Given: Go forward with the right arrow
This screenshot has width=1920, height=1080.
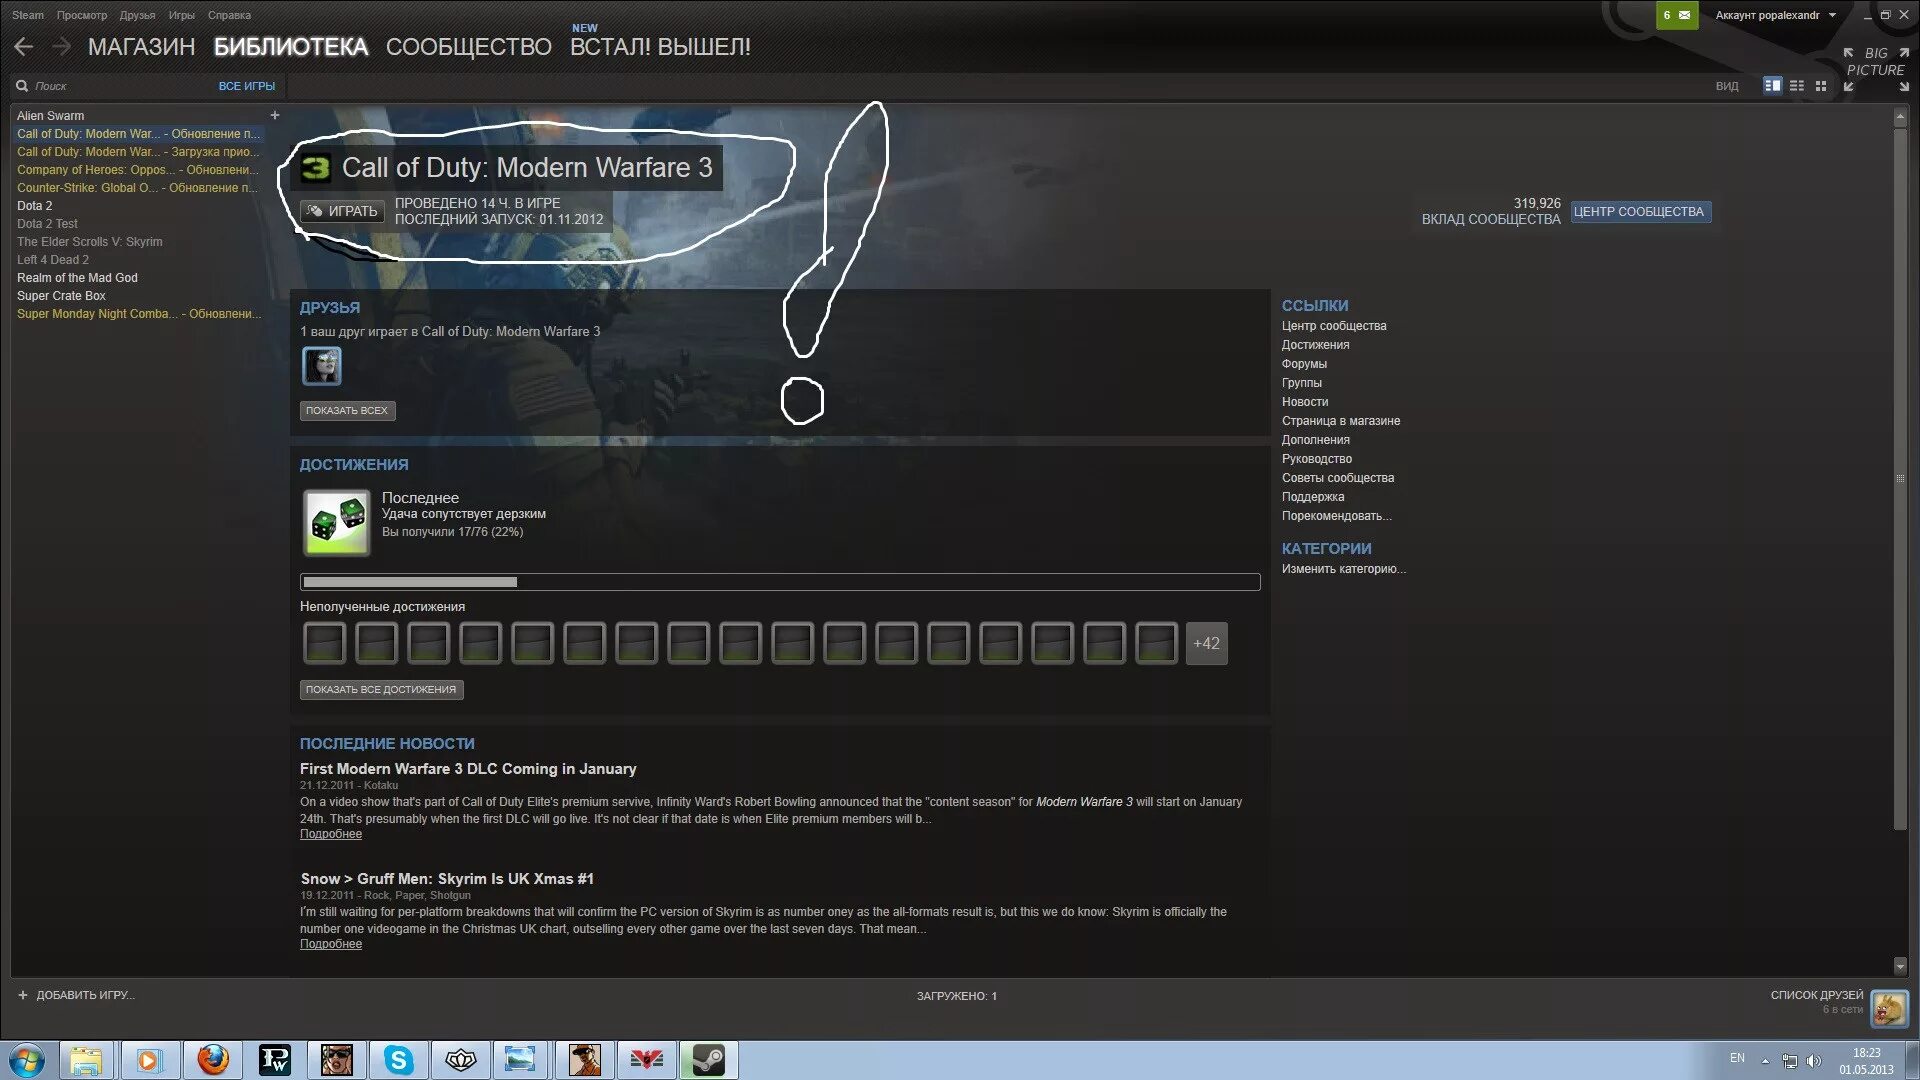Looking at the screenshot, I should (62, 46).
